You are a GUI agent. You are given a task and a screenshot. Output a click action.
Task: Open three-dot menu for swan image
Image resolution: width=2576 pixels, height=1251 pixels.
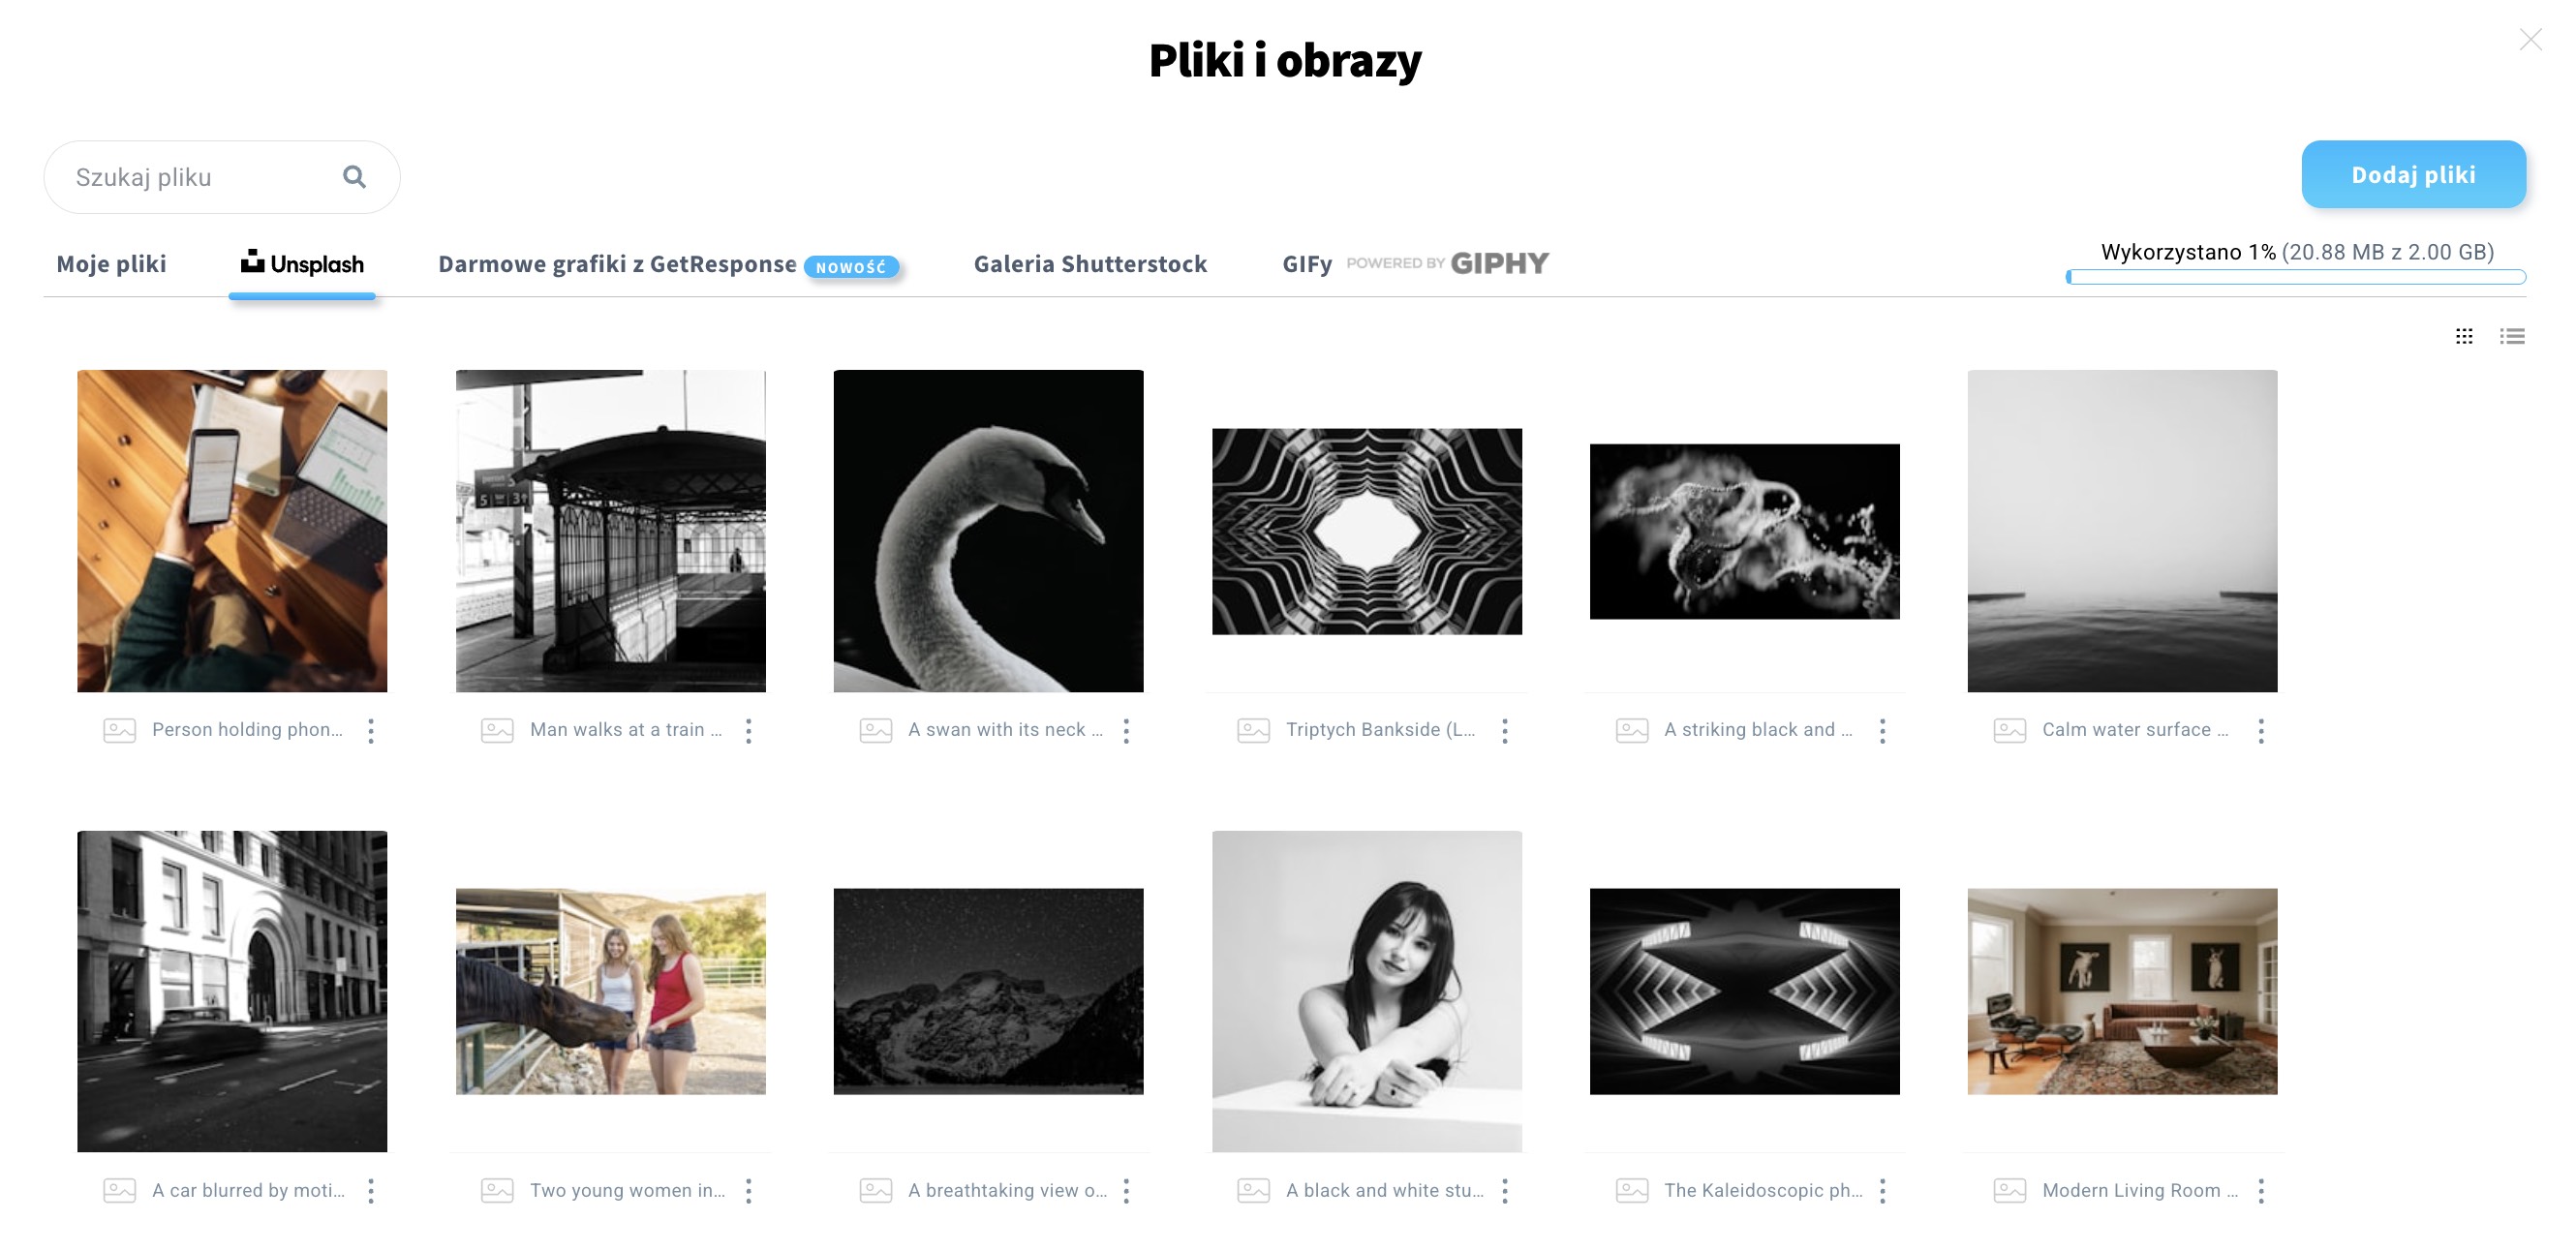click(x=1126, y=730)
